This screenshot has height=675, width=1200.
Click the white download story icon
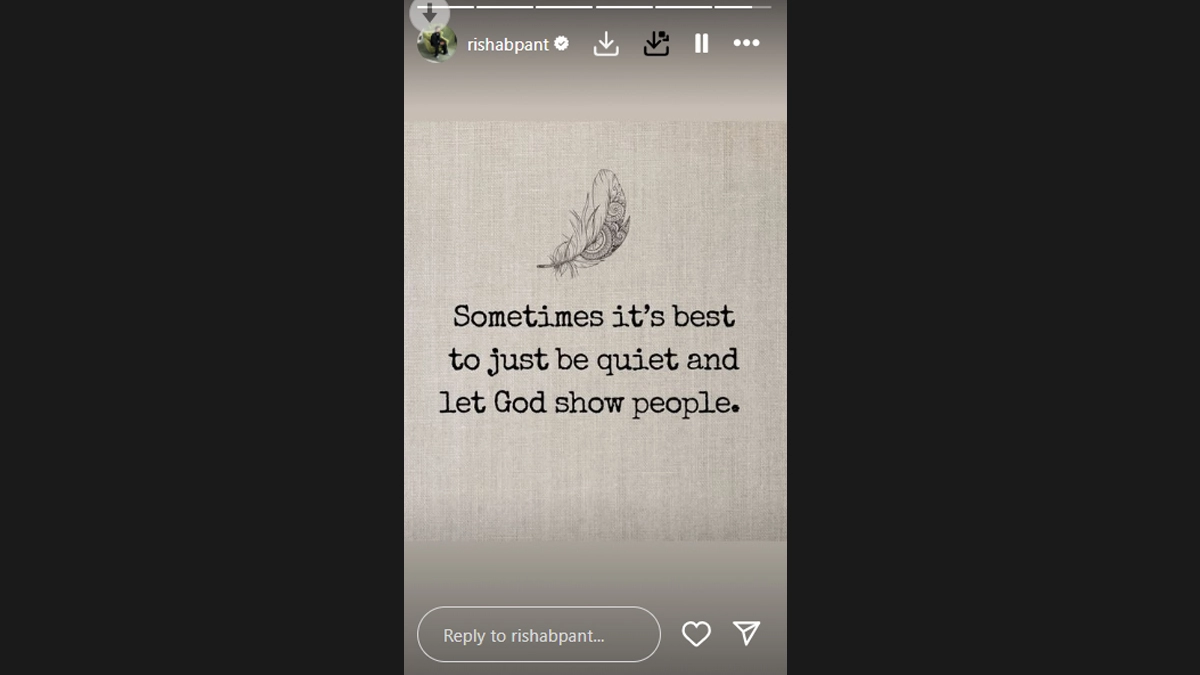pos(606,43)
